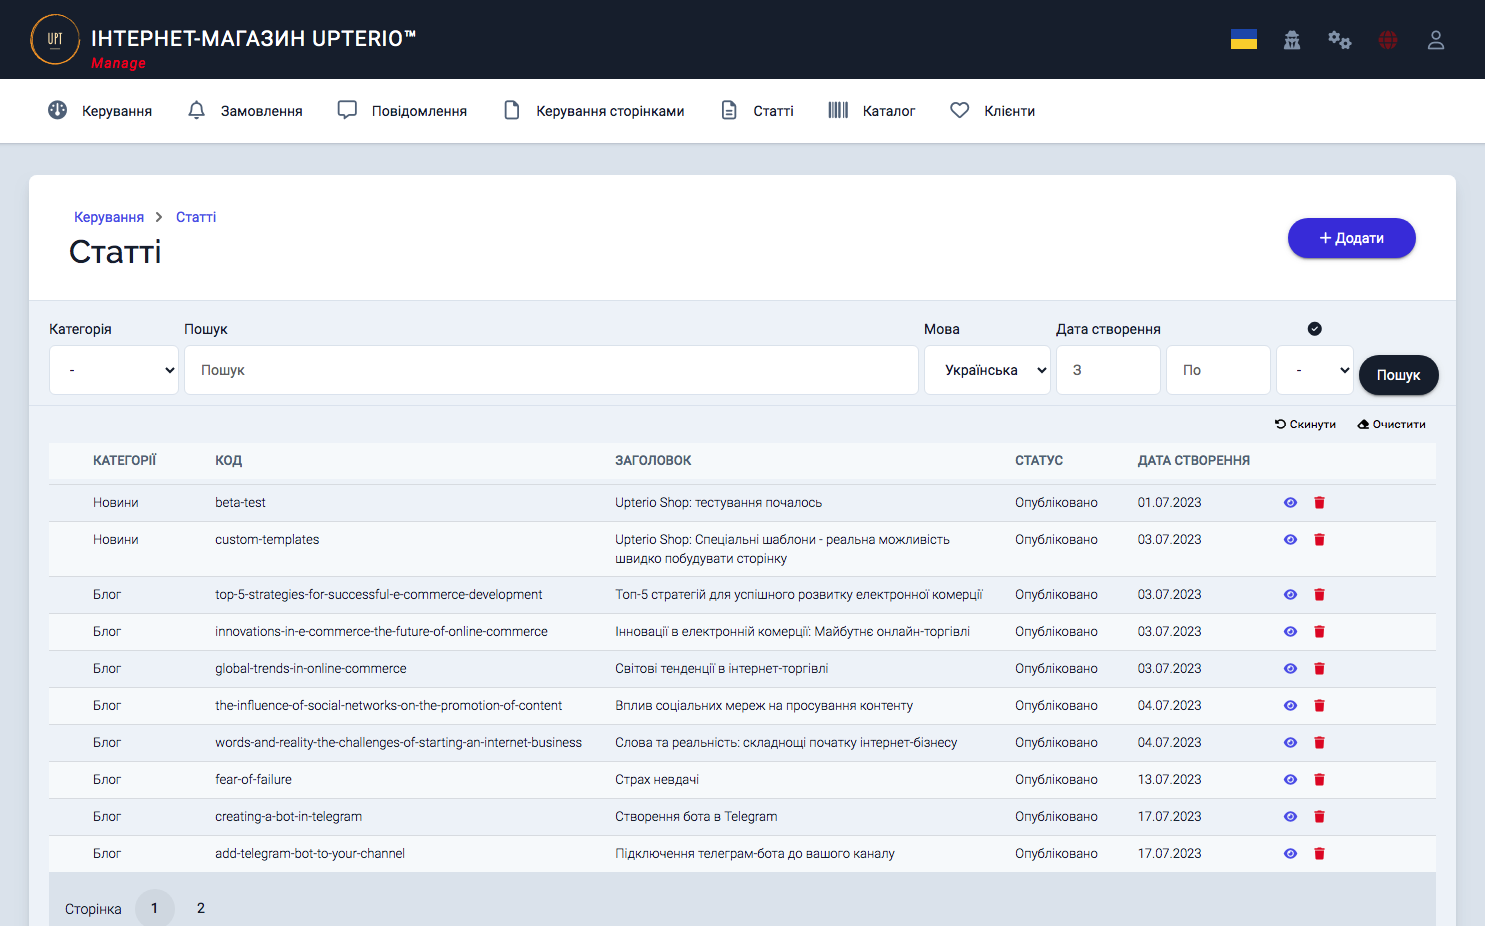Screen dimensions: 1485x926
Task: Click the '13.07.2023' date cell
Action: (x=1170, y=780)
